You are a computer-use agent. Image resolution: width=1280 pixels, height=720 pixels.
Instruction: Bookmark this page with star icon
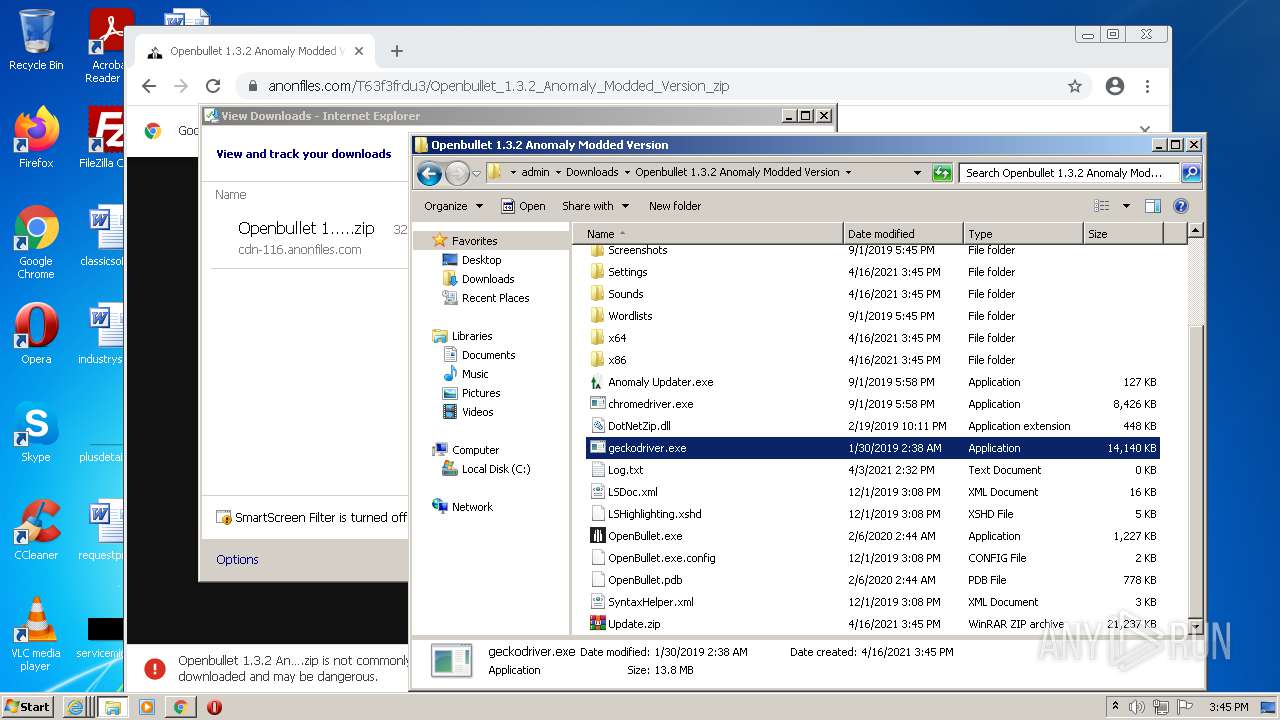[1075, 86]
